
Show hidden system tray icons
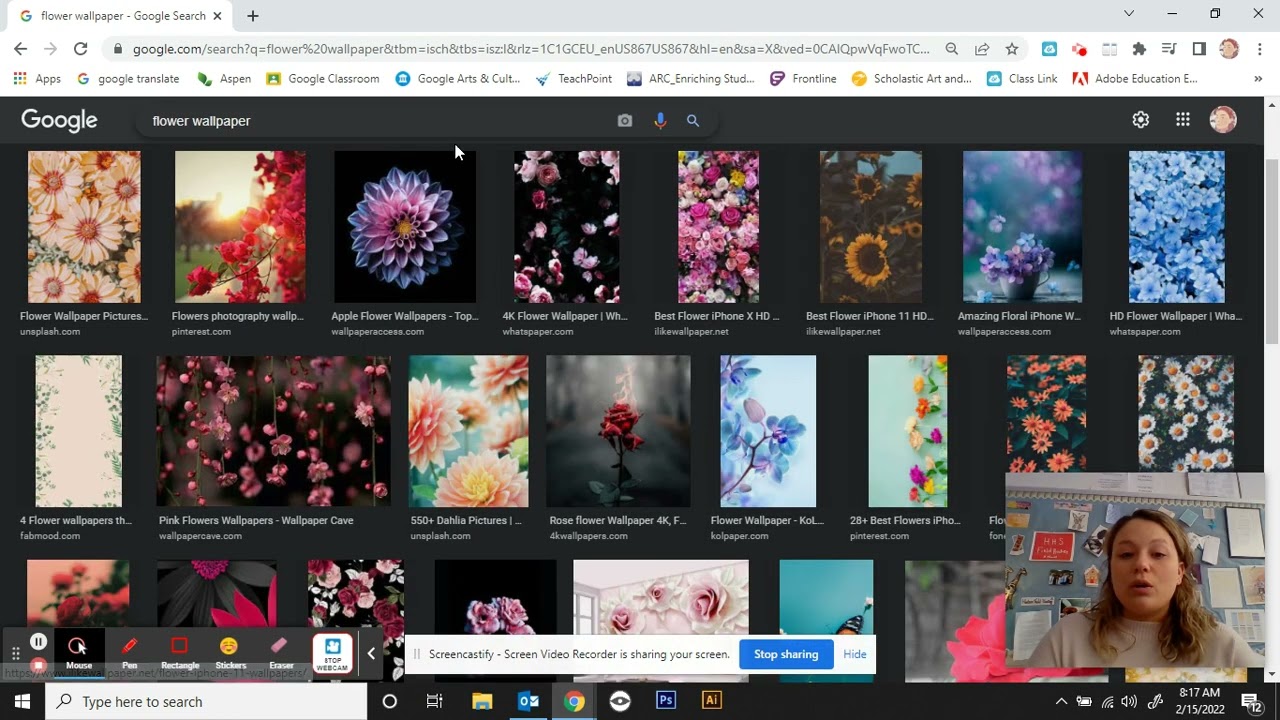click(x=1061, y=701)
